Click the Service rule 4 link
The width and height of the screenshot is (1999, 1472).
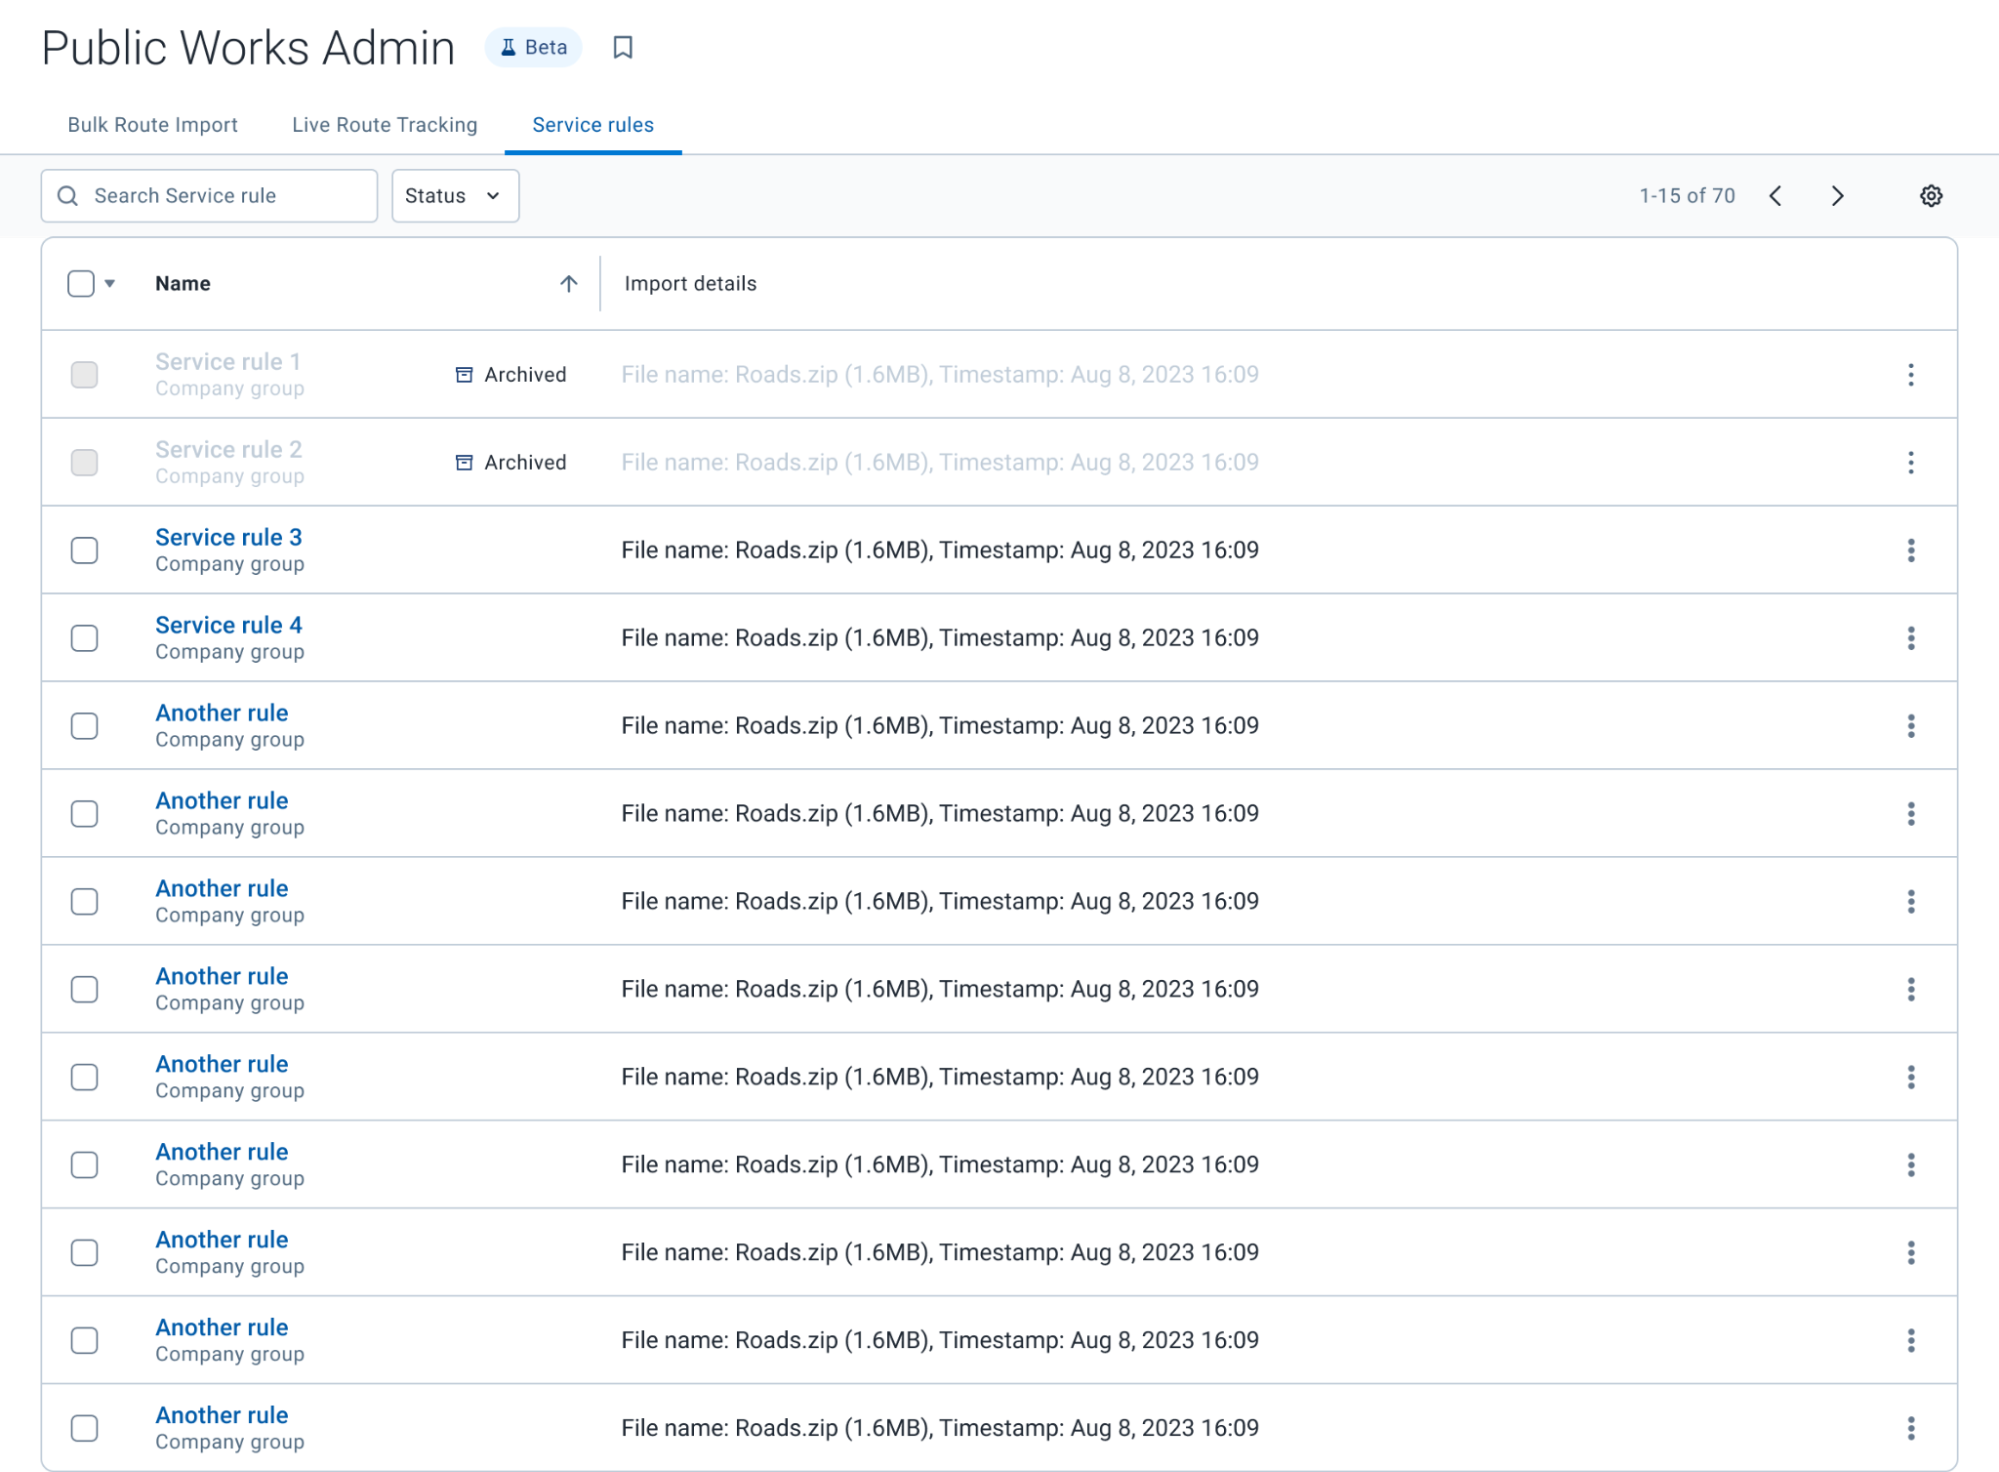pos(228,626)
